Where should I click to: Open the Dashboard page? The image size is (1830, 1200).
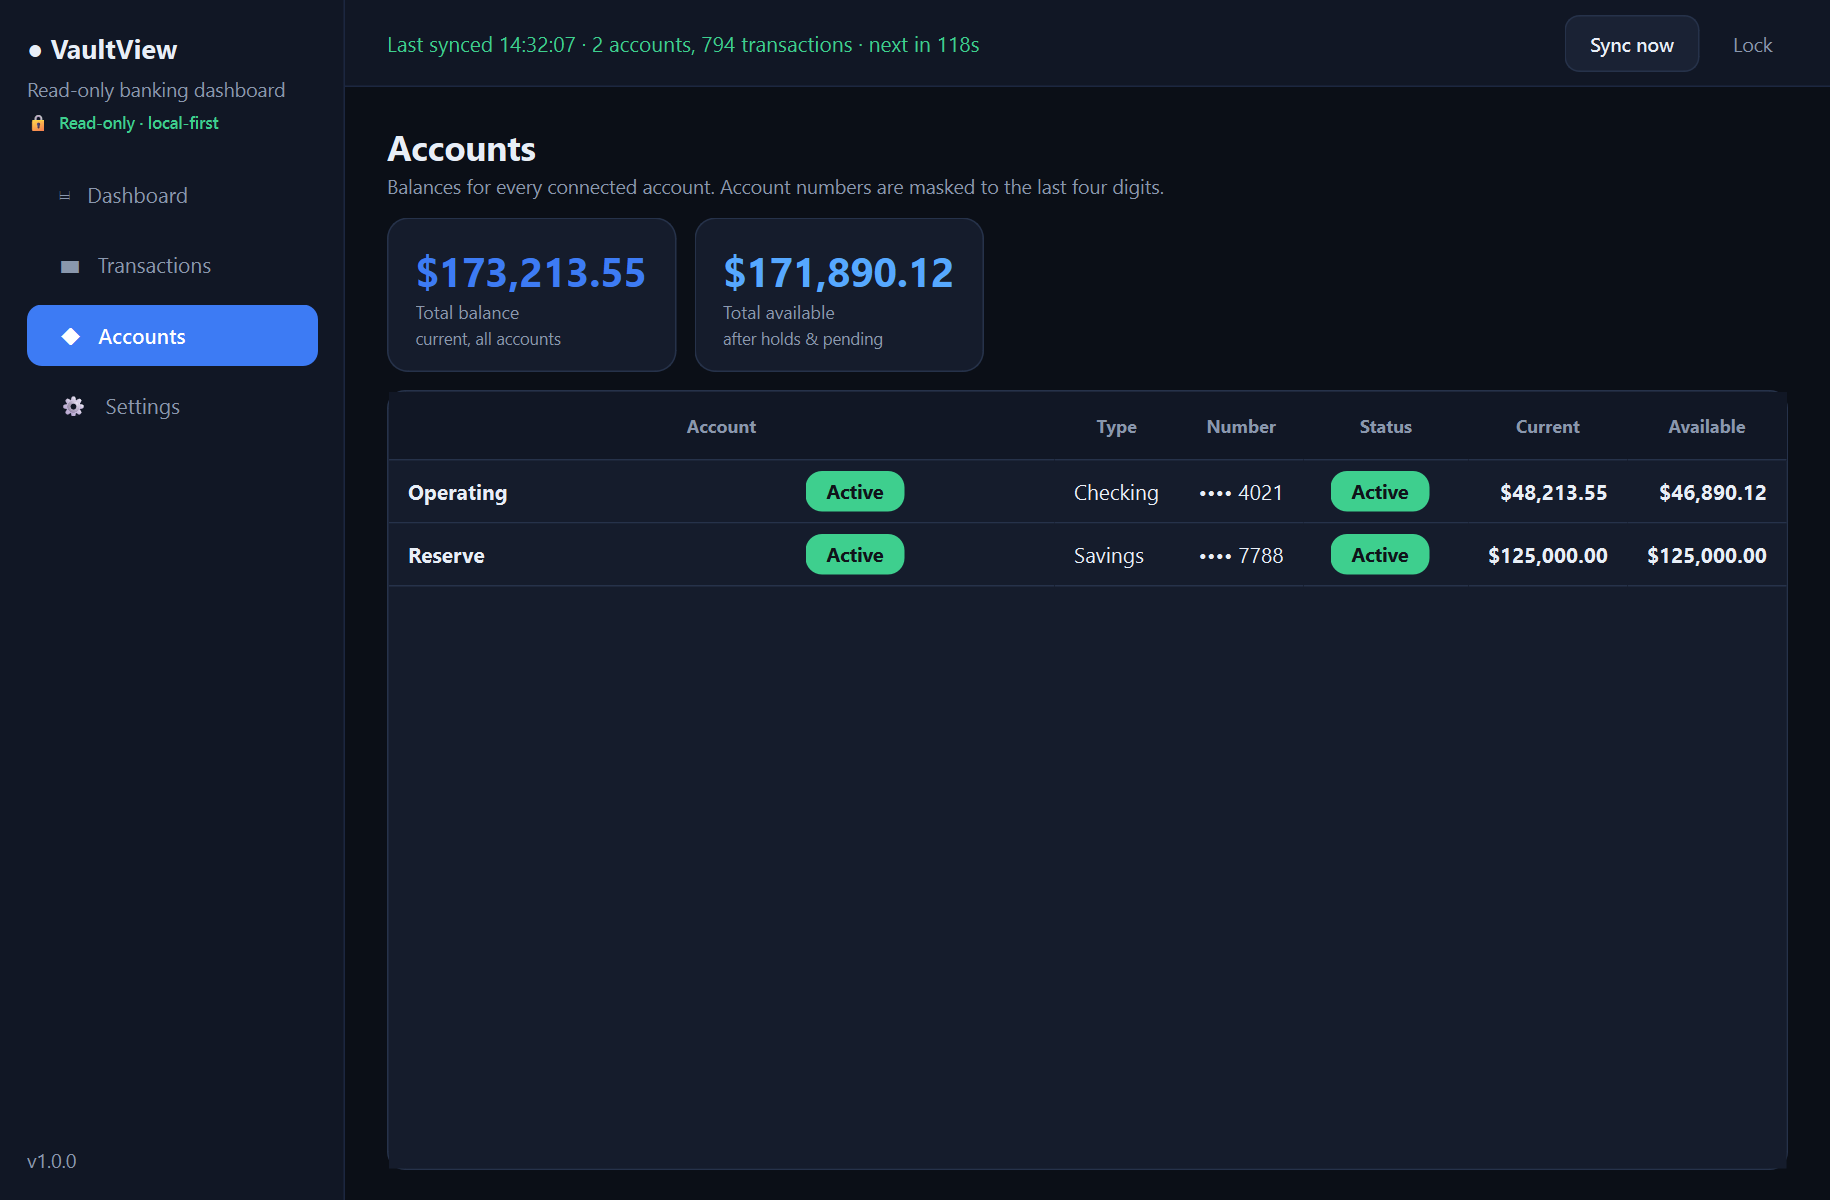point(172,196)
